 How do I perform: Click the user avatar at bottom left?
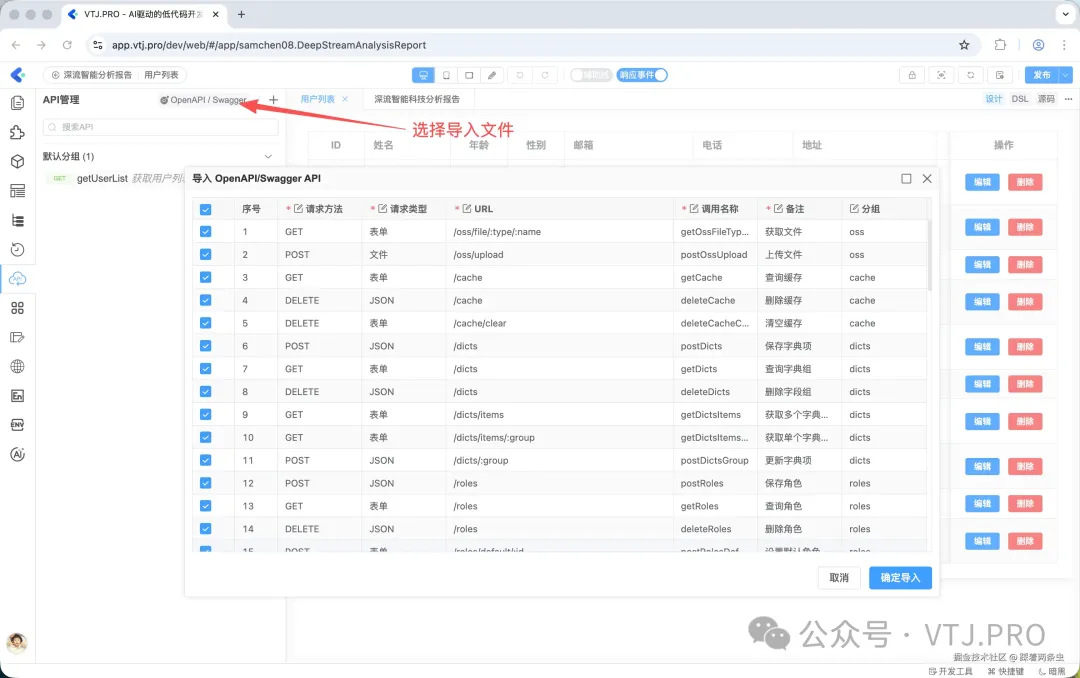[17, 642]
